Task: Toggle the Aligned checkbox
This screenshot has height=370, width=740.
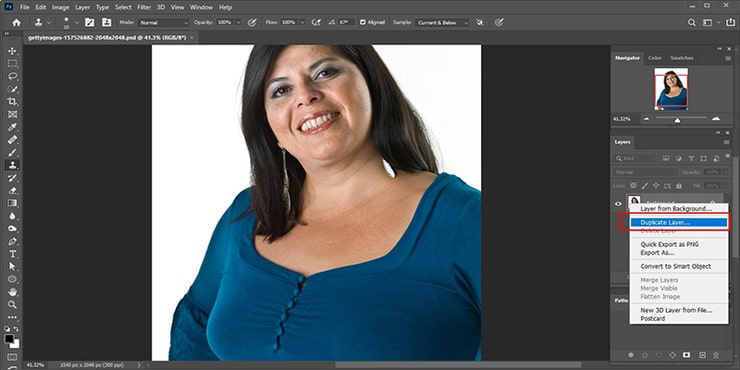Action: pyautogui.click(x=362, y=22)
